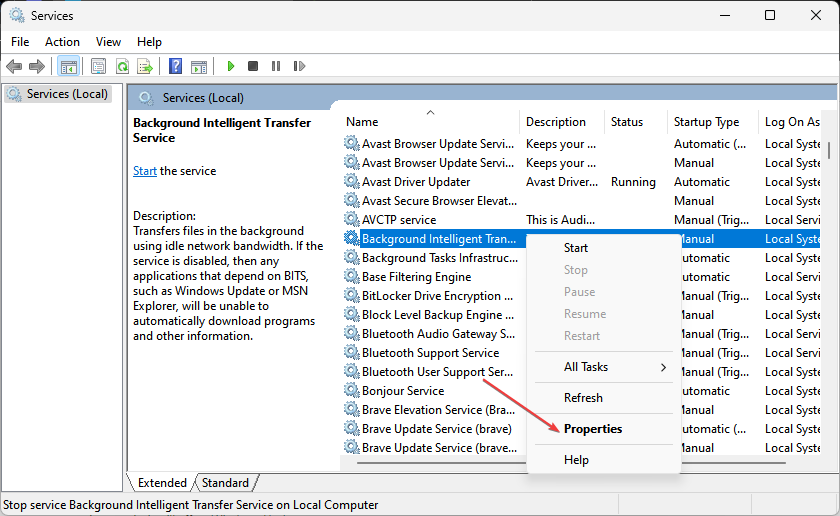
Task: Switch to the Extended tab
Action: pos(162,483)
